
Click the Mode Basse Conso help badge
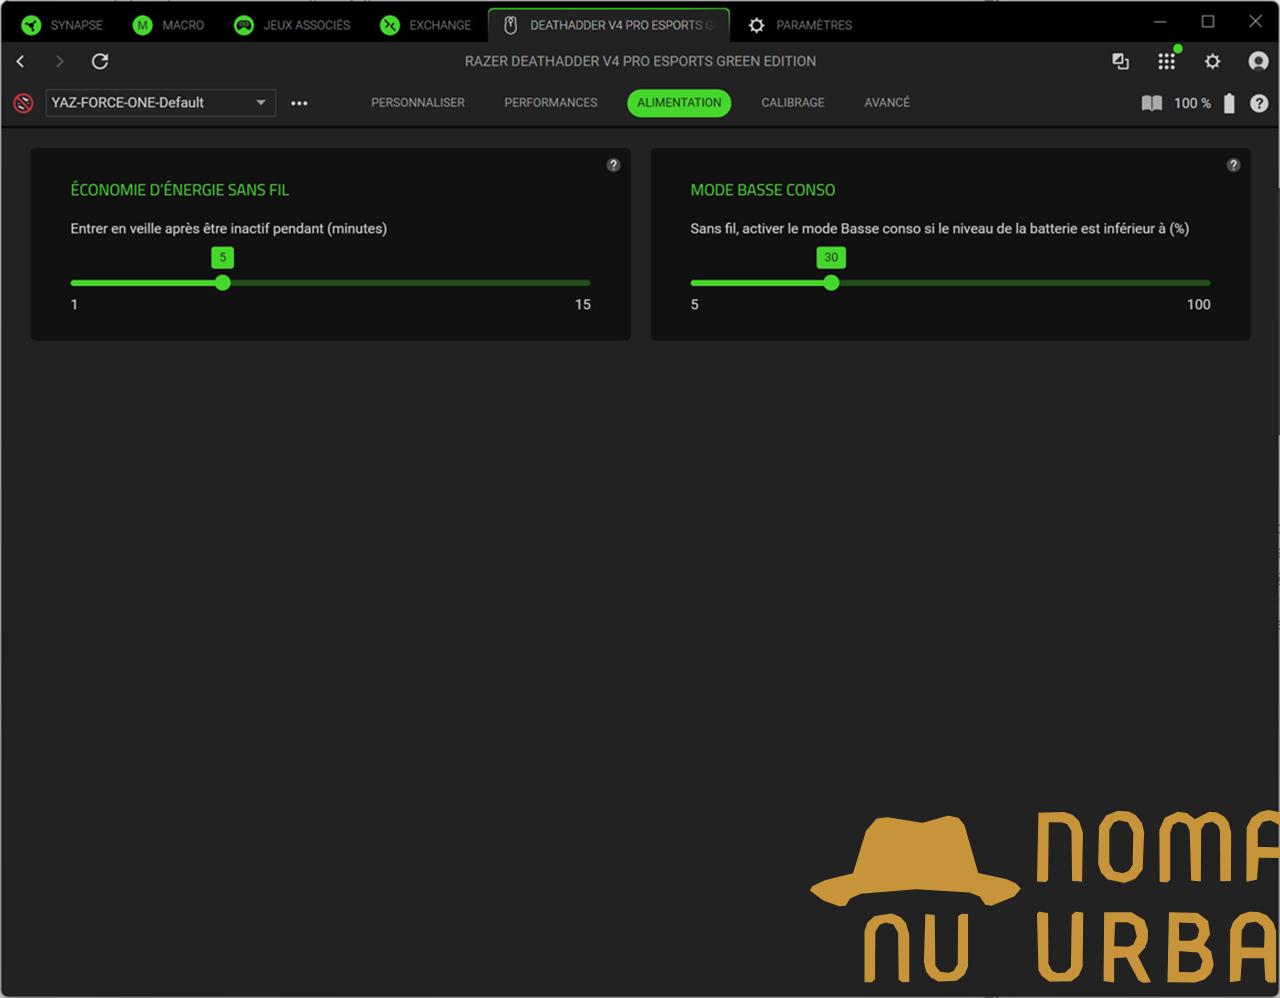click(x=1233, y=165)
